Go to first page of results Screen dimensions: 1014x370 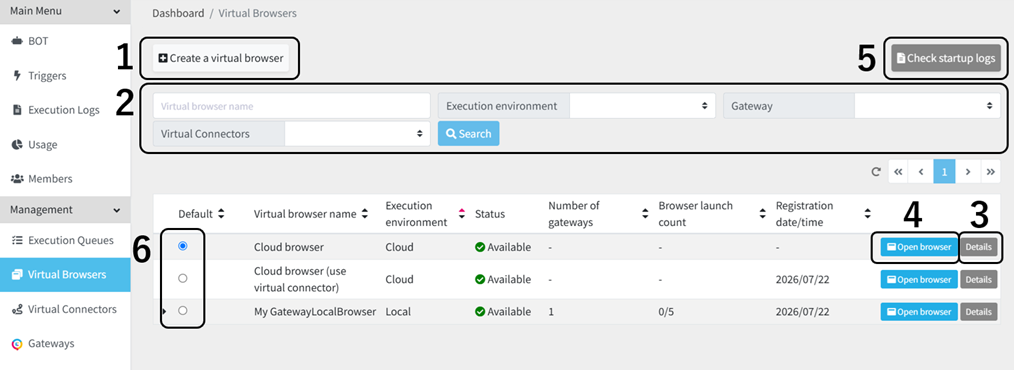point(898,172)
